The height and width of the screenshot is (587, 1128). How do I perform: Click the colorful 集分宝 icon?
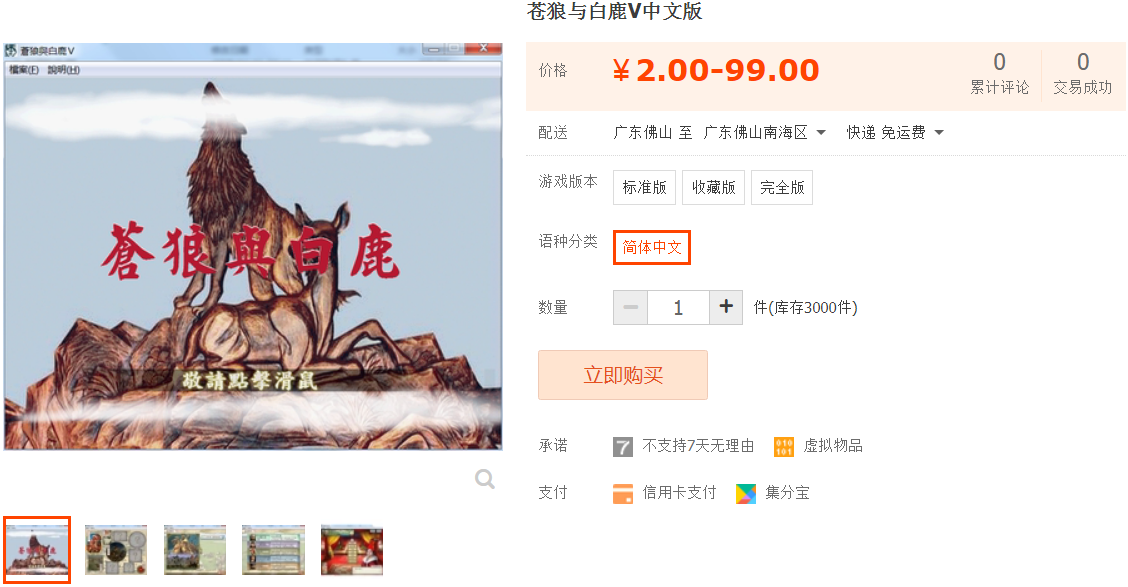tap(746, 493)
